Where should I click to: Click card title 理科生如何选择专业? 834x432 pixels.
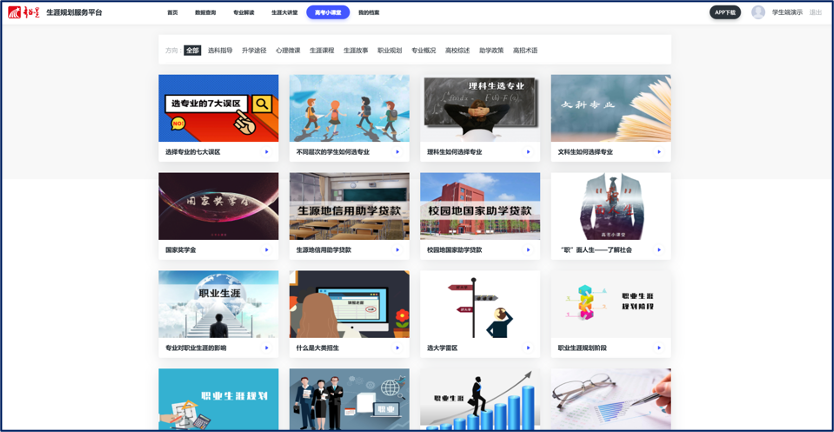455,152
